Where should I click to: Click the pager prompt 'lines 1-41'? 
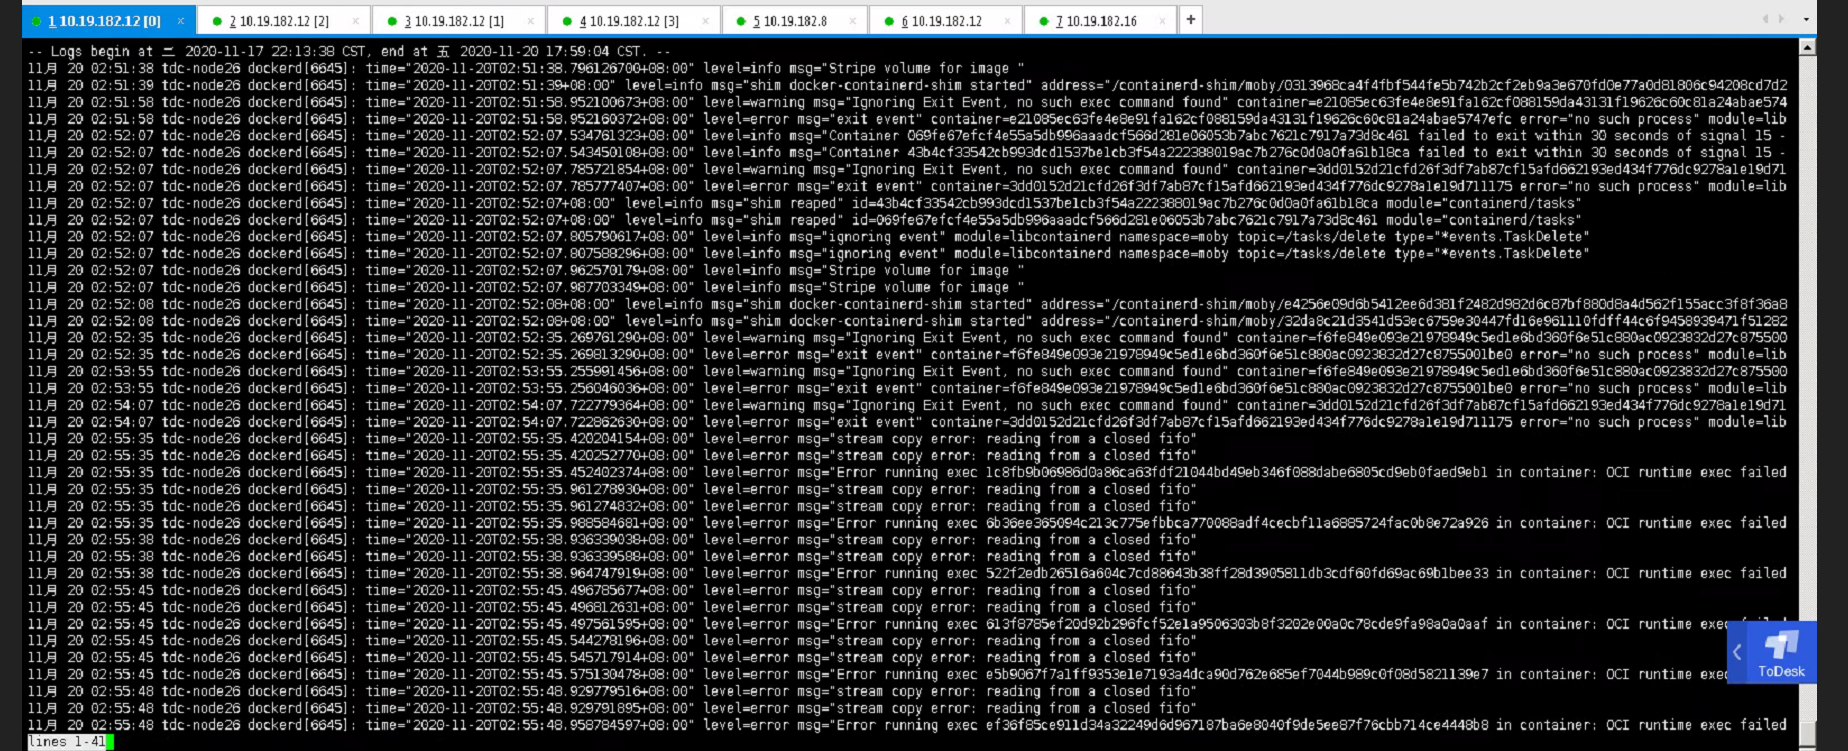(x=66, y=742)
